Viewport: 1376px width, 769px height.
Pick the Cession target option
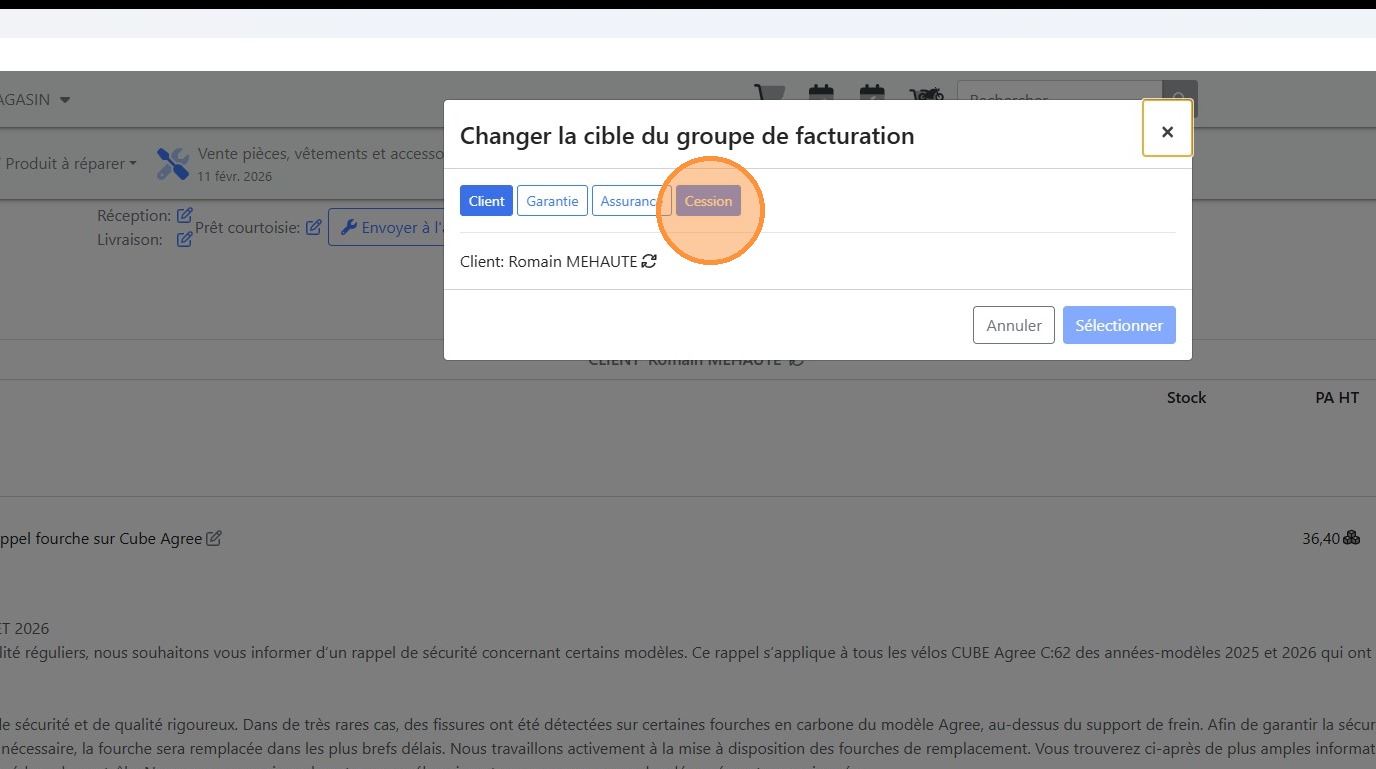click(x=708, y=201)
